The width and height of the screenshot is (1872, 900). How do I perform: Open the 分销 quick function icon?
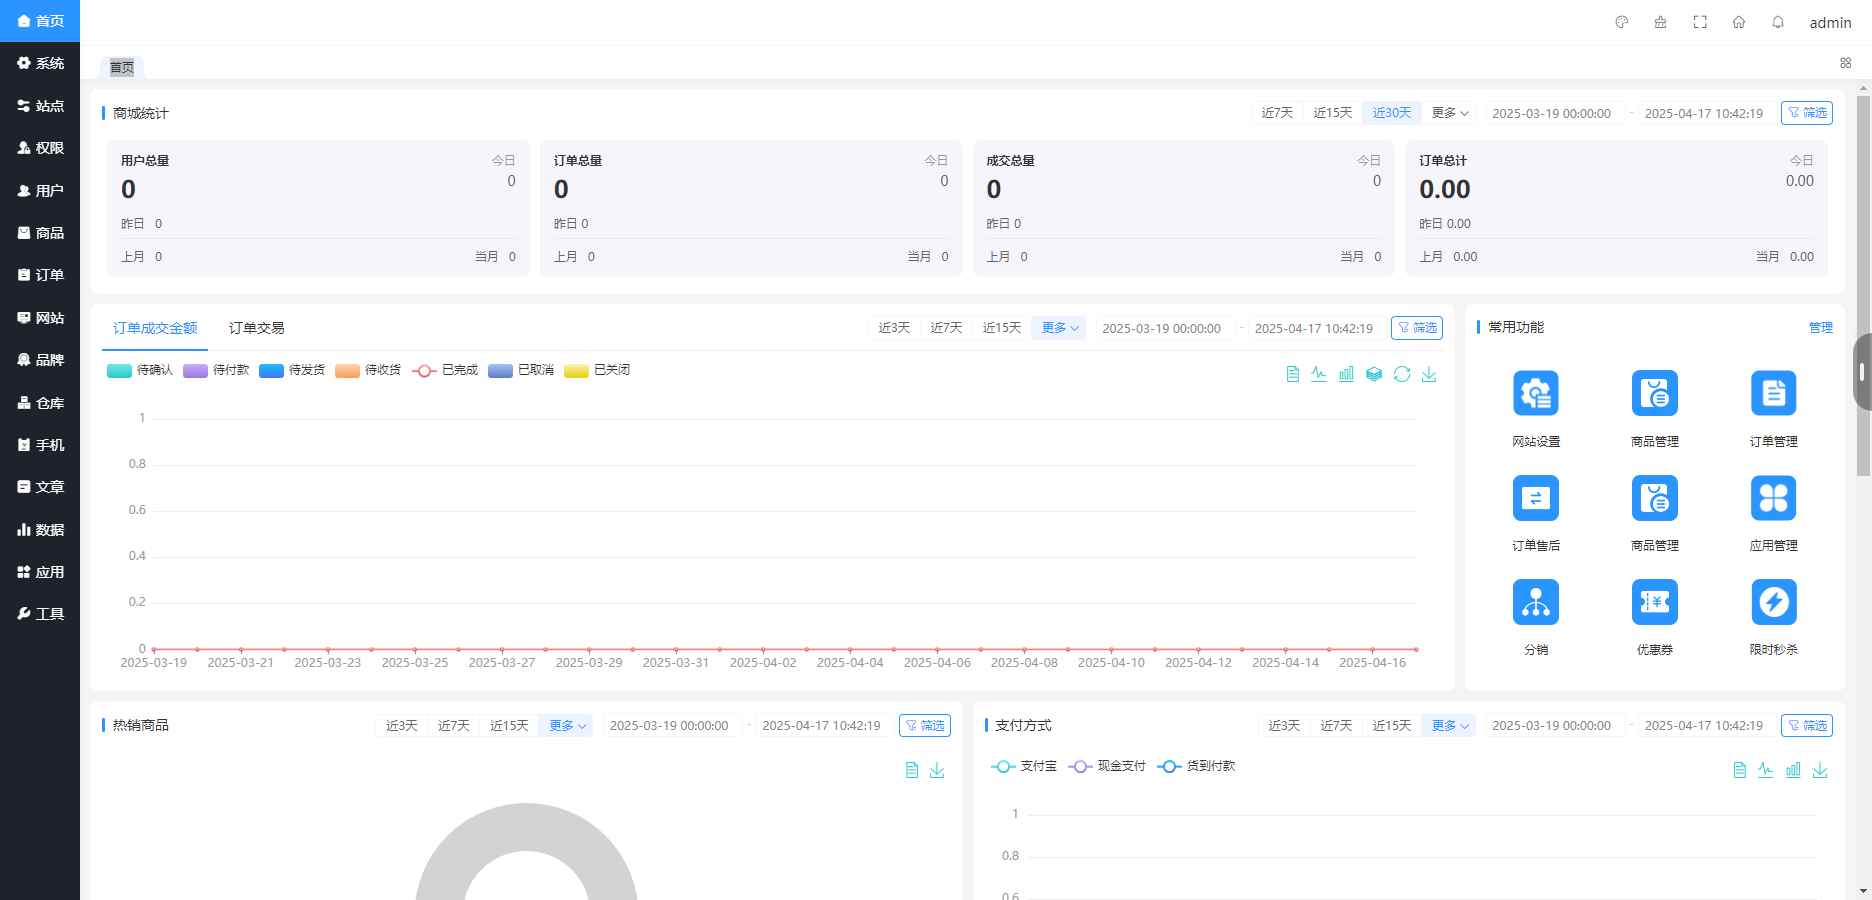1535,610
